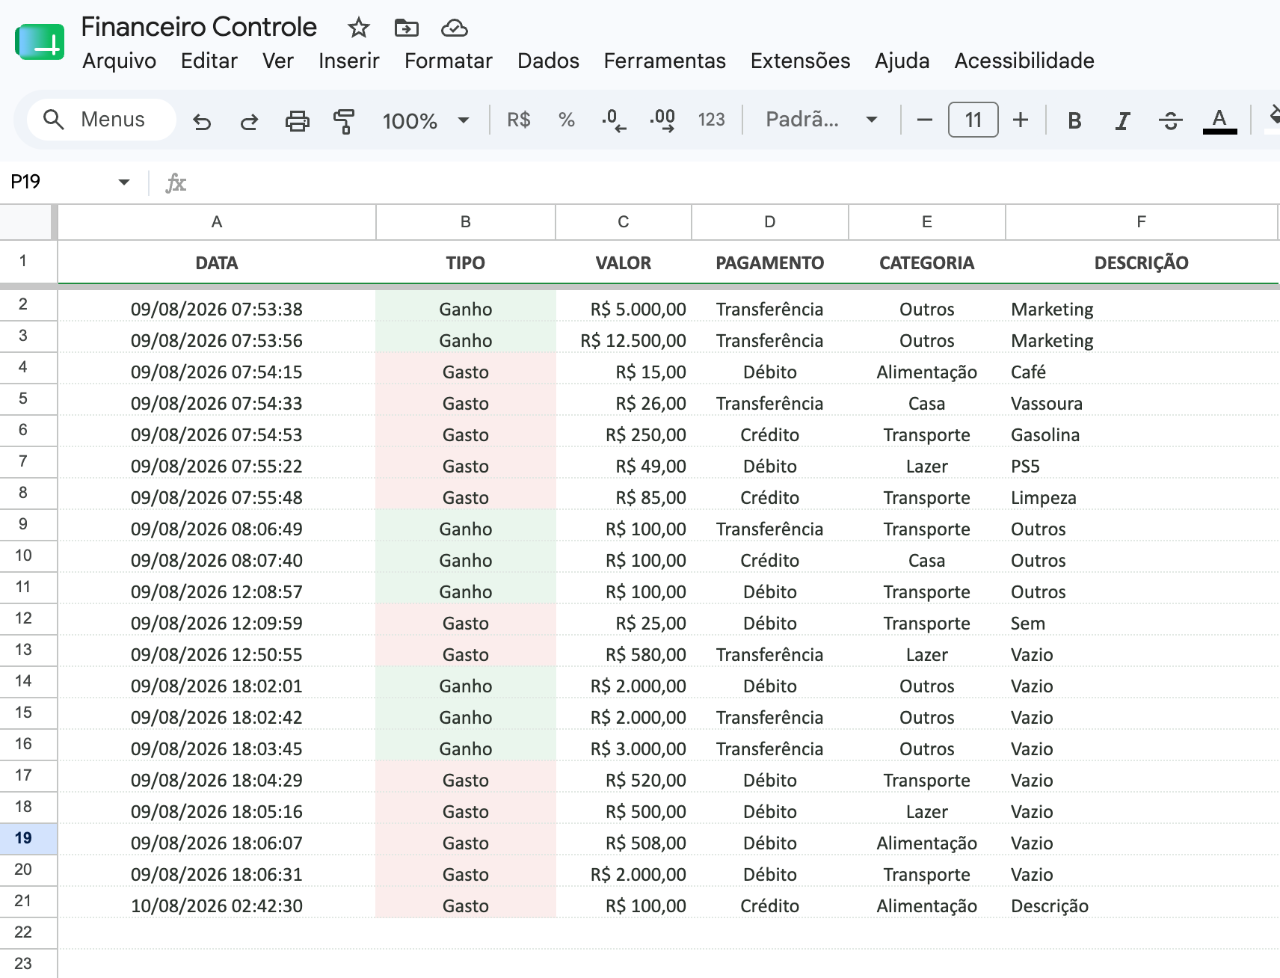Screen dimensions: 1280x978
Task: Open the Arquivo menu
Action: (x=119, y=61)
